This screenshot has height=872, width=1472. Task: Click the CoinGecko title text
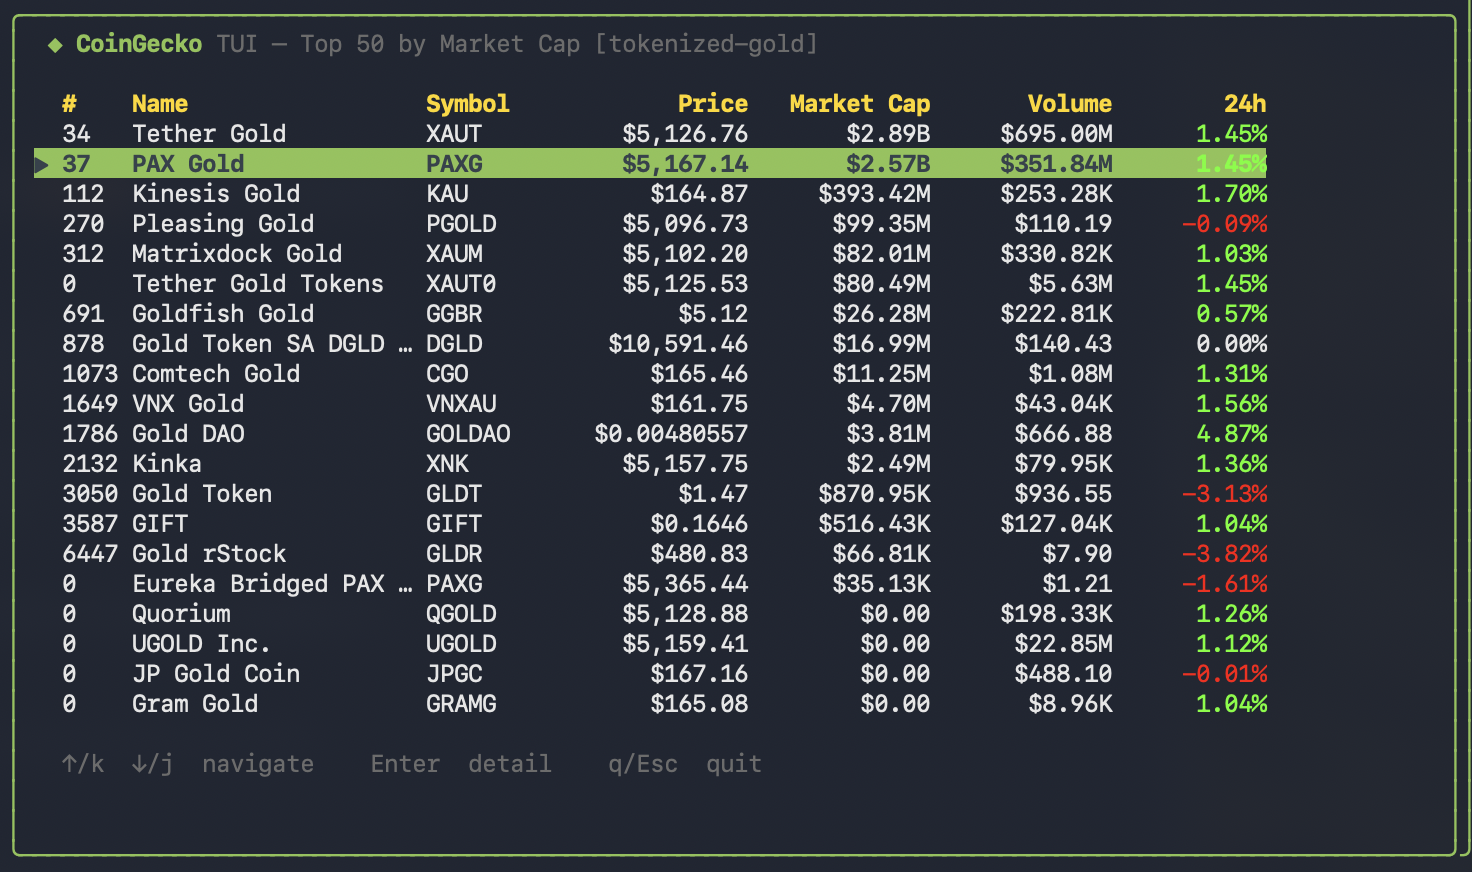coord(139,44)
